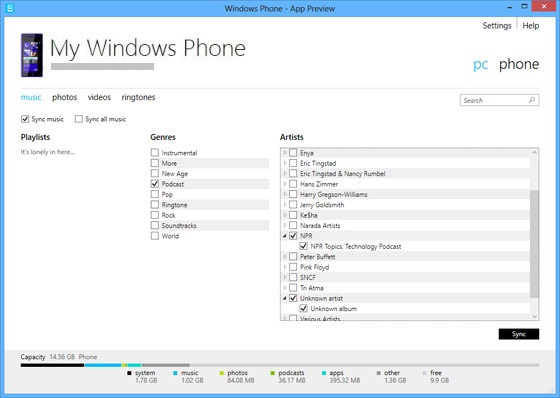Check the Hans Zimmer artist checkbox
The image size is (560, 398).
293,184
